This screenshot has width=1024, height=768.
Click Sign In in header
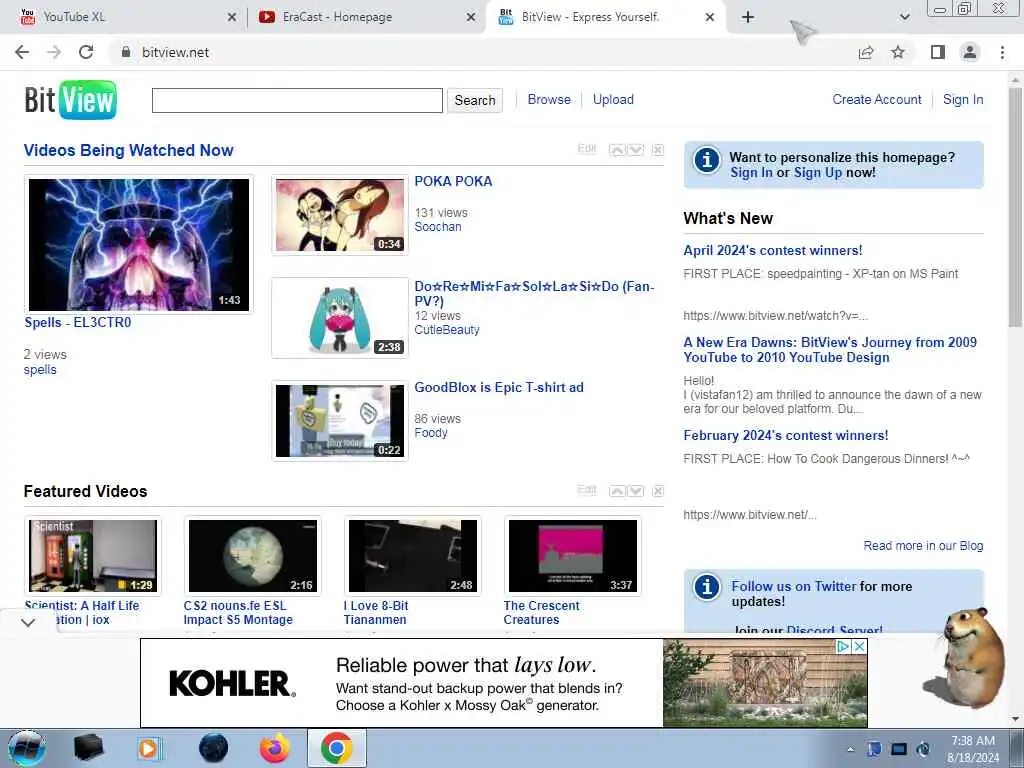click(963, 99)
